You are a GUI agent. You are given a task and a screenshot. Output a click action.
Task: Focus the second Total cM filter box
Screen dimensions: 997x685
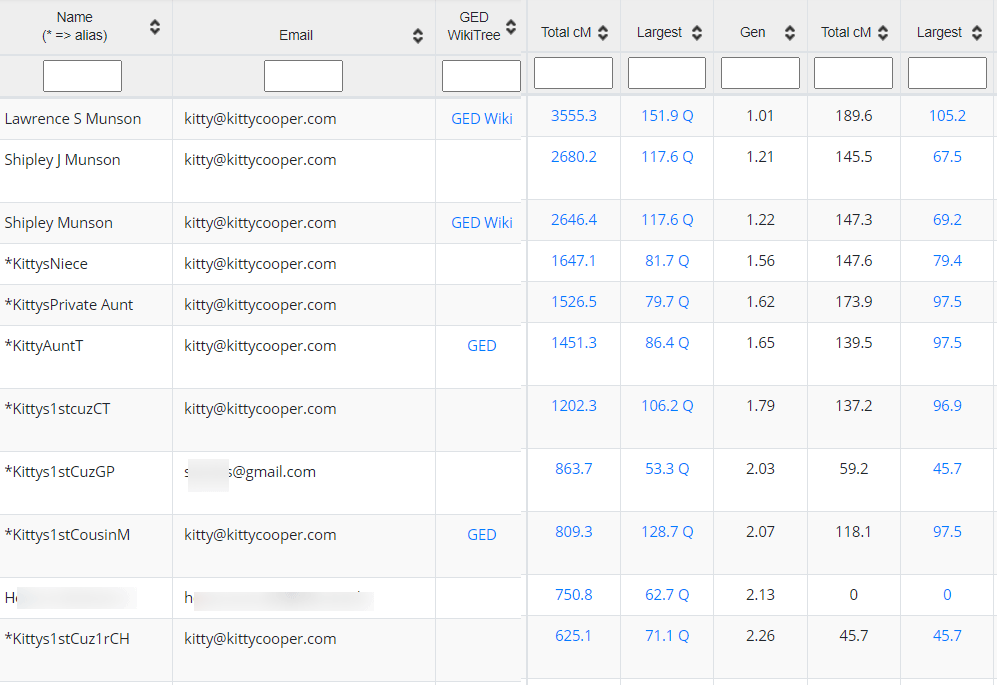tap(853, 73)
